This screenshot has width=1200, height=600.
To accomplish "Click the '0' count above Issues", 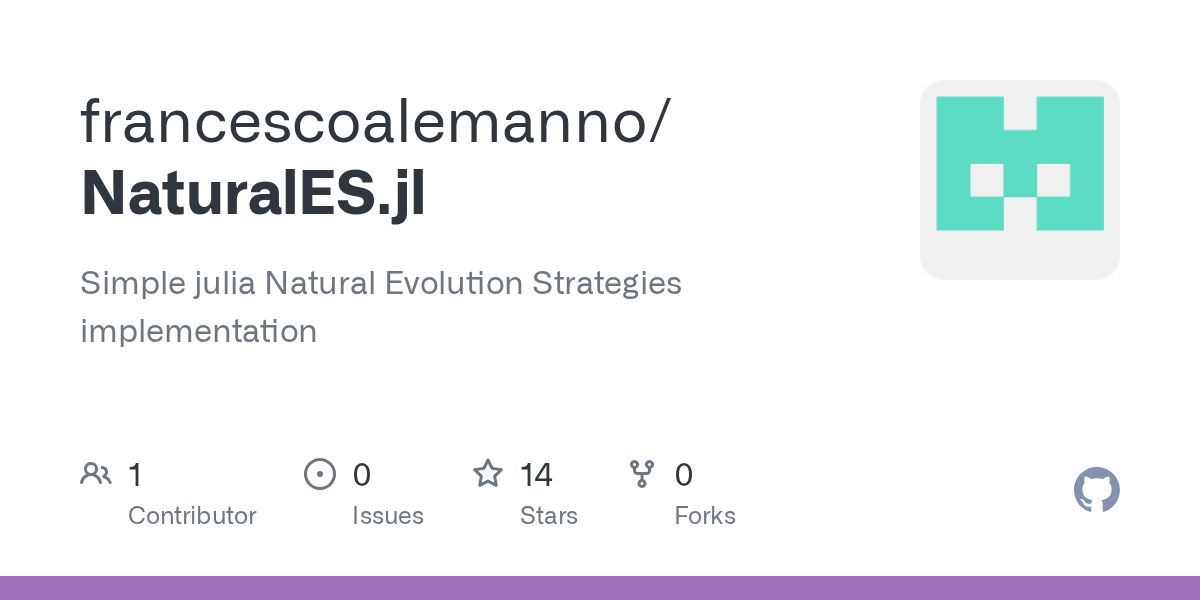I will 361,474.
